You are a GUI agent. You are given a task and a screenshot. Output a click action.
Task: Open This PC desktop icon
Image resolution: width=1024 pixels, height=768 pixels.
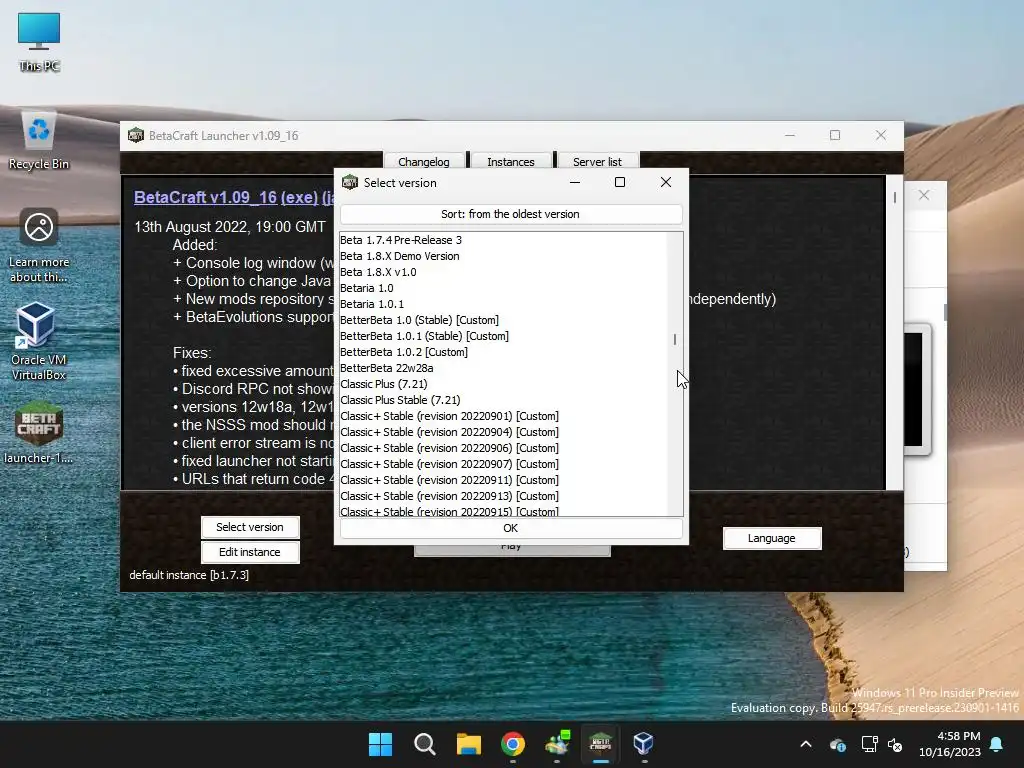pyautogui.click(x=39, y=41)
